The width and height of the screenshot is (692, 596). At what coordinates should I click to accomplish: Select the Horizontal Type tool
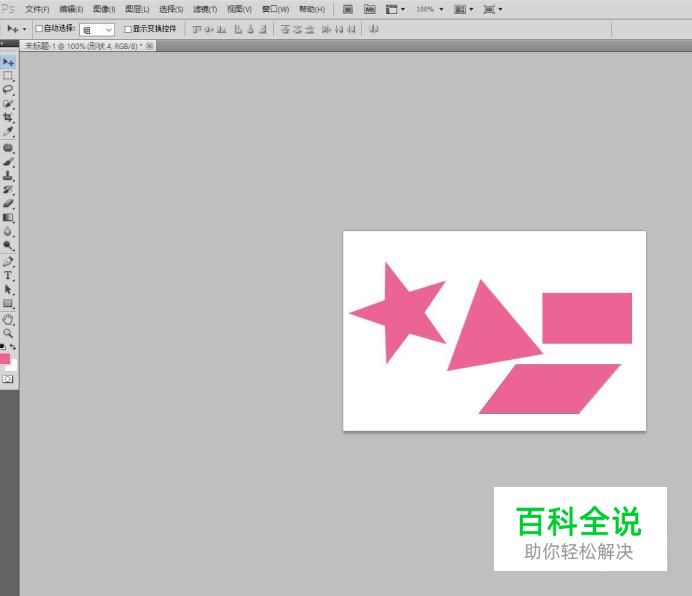[x=8, y=275]
